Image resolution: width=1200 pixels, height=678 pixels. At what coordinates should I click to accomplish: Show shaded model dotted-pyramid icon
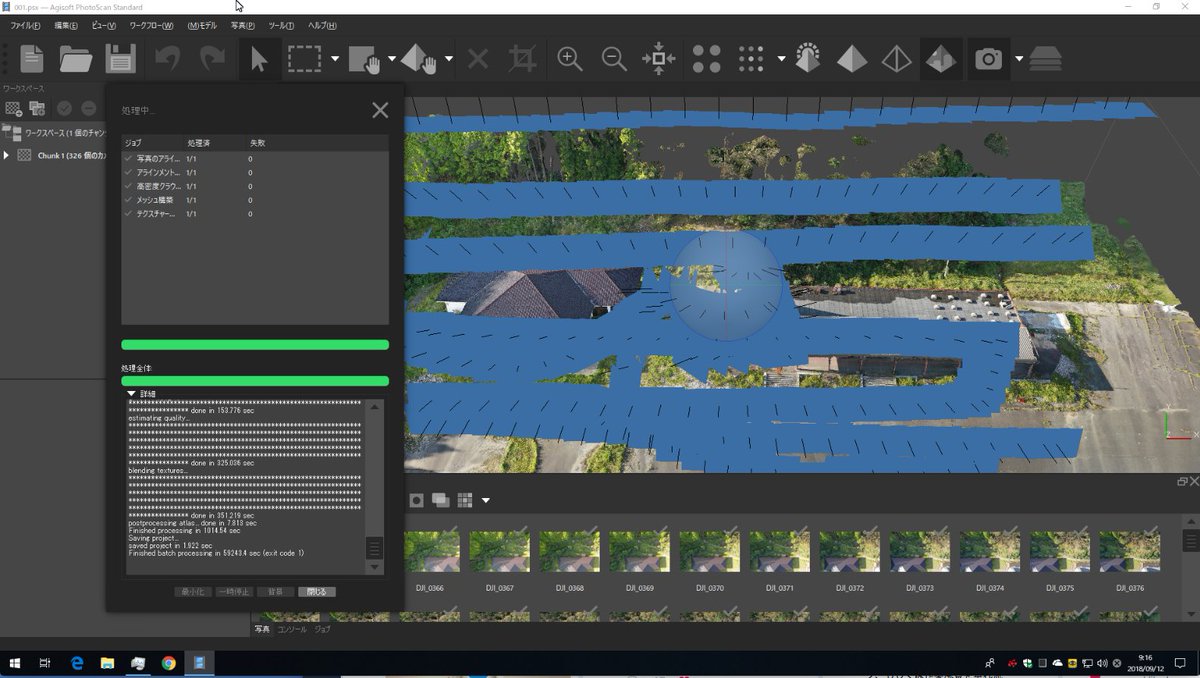click(x=808, y=59)
